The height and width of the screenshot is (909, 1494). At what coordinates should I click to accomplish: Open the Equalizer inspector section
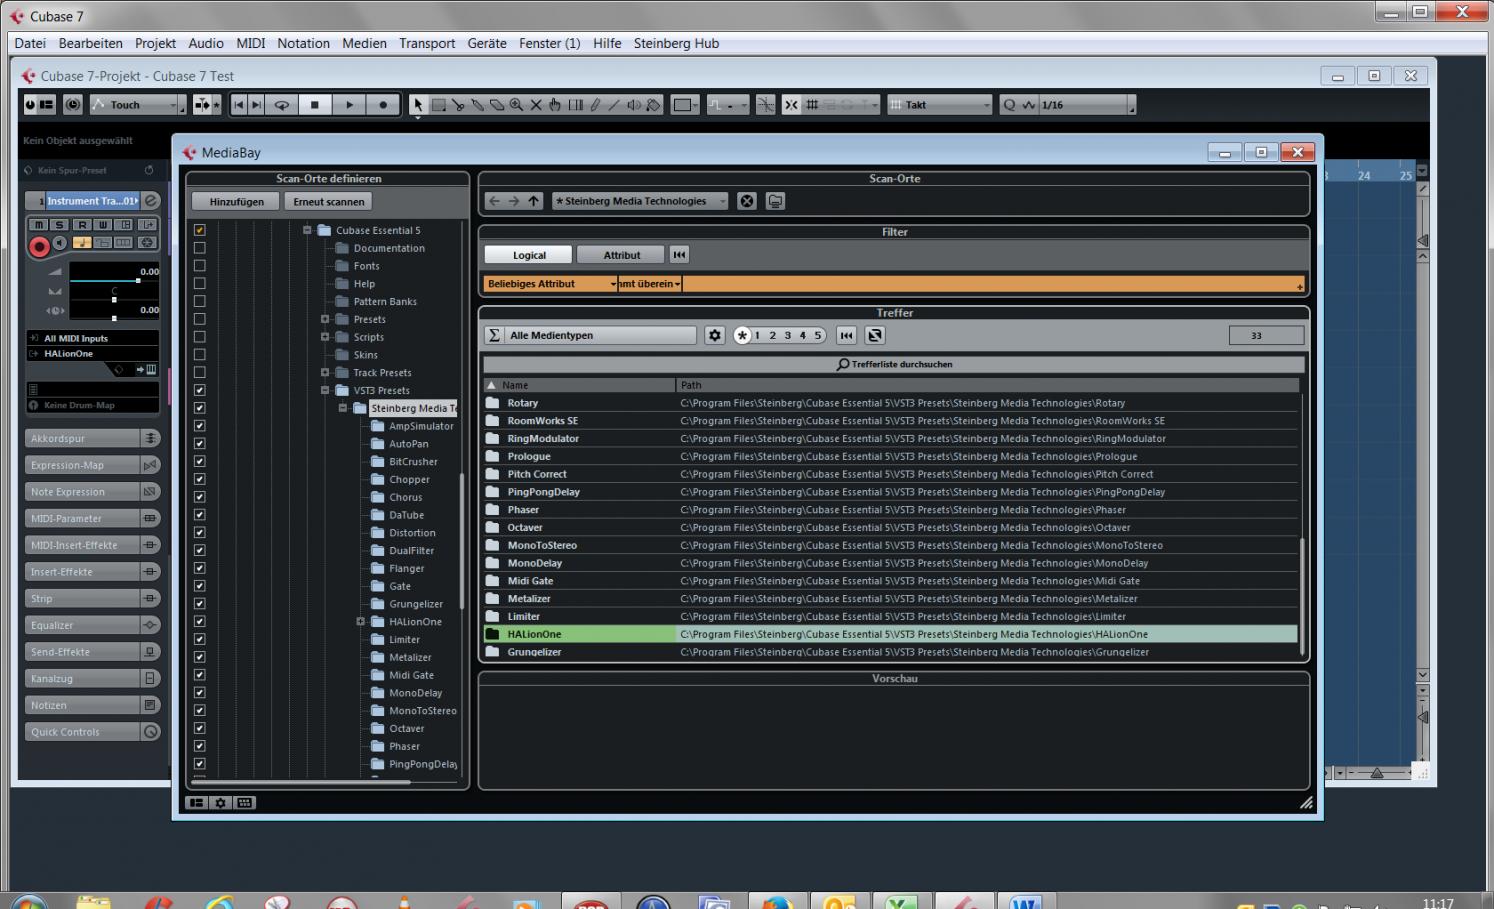coord(93,625)
